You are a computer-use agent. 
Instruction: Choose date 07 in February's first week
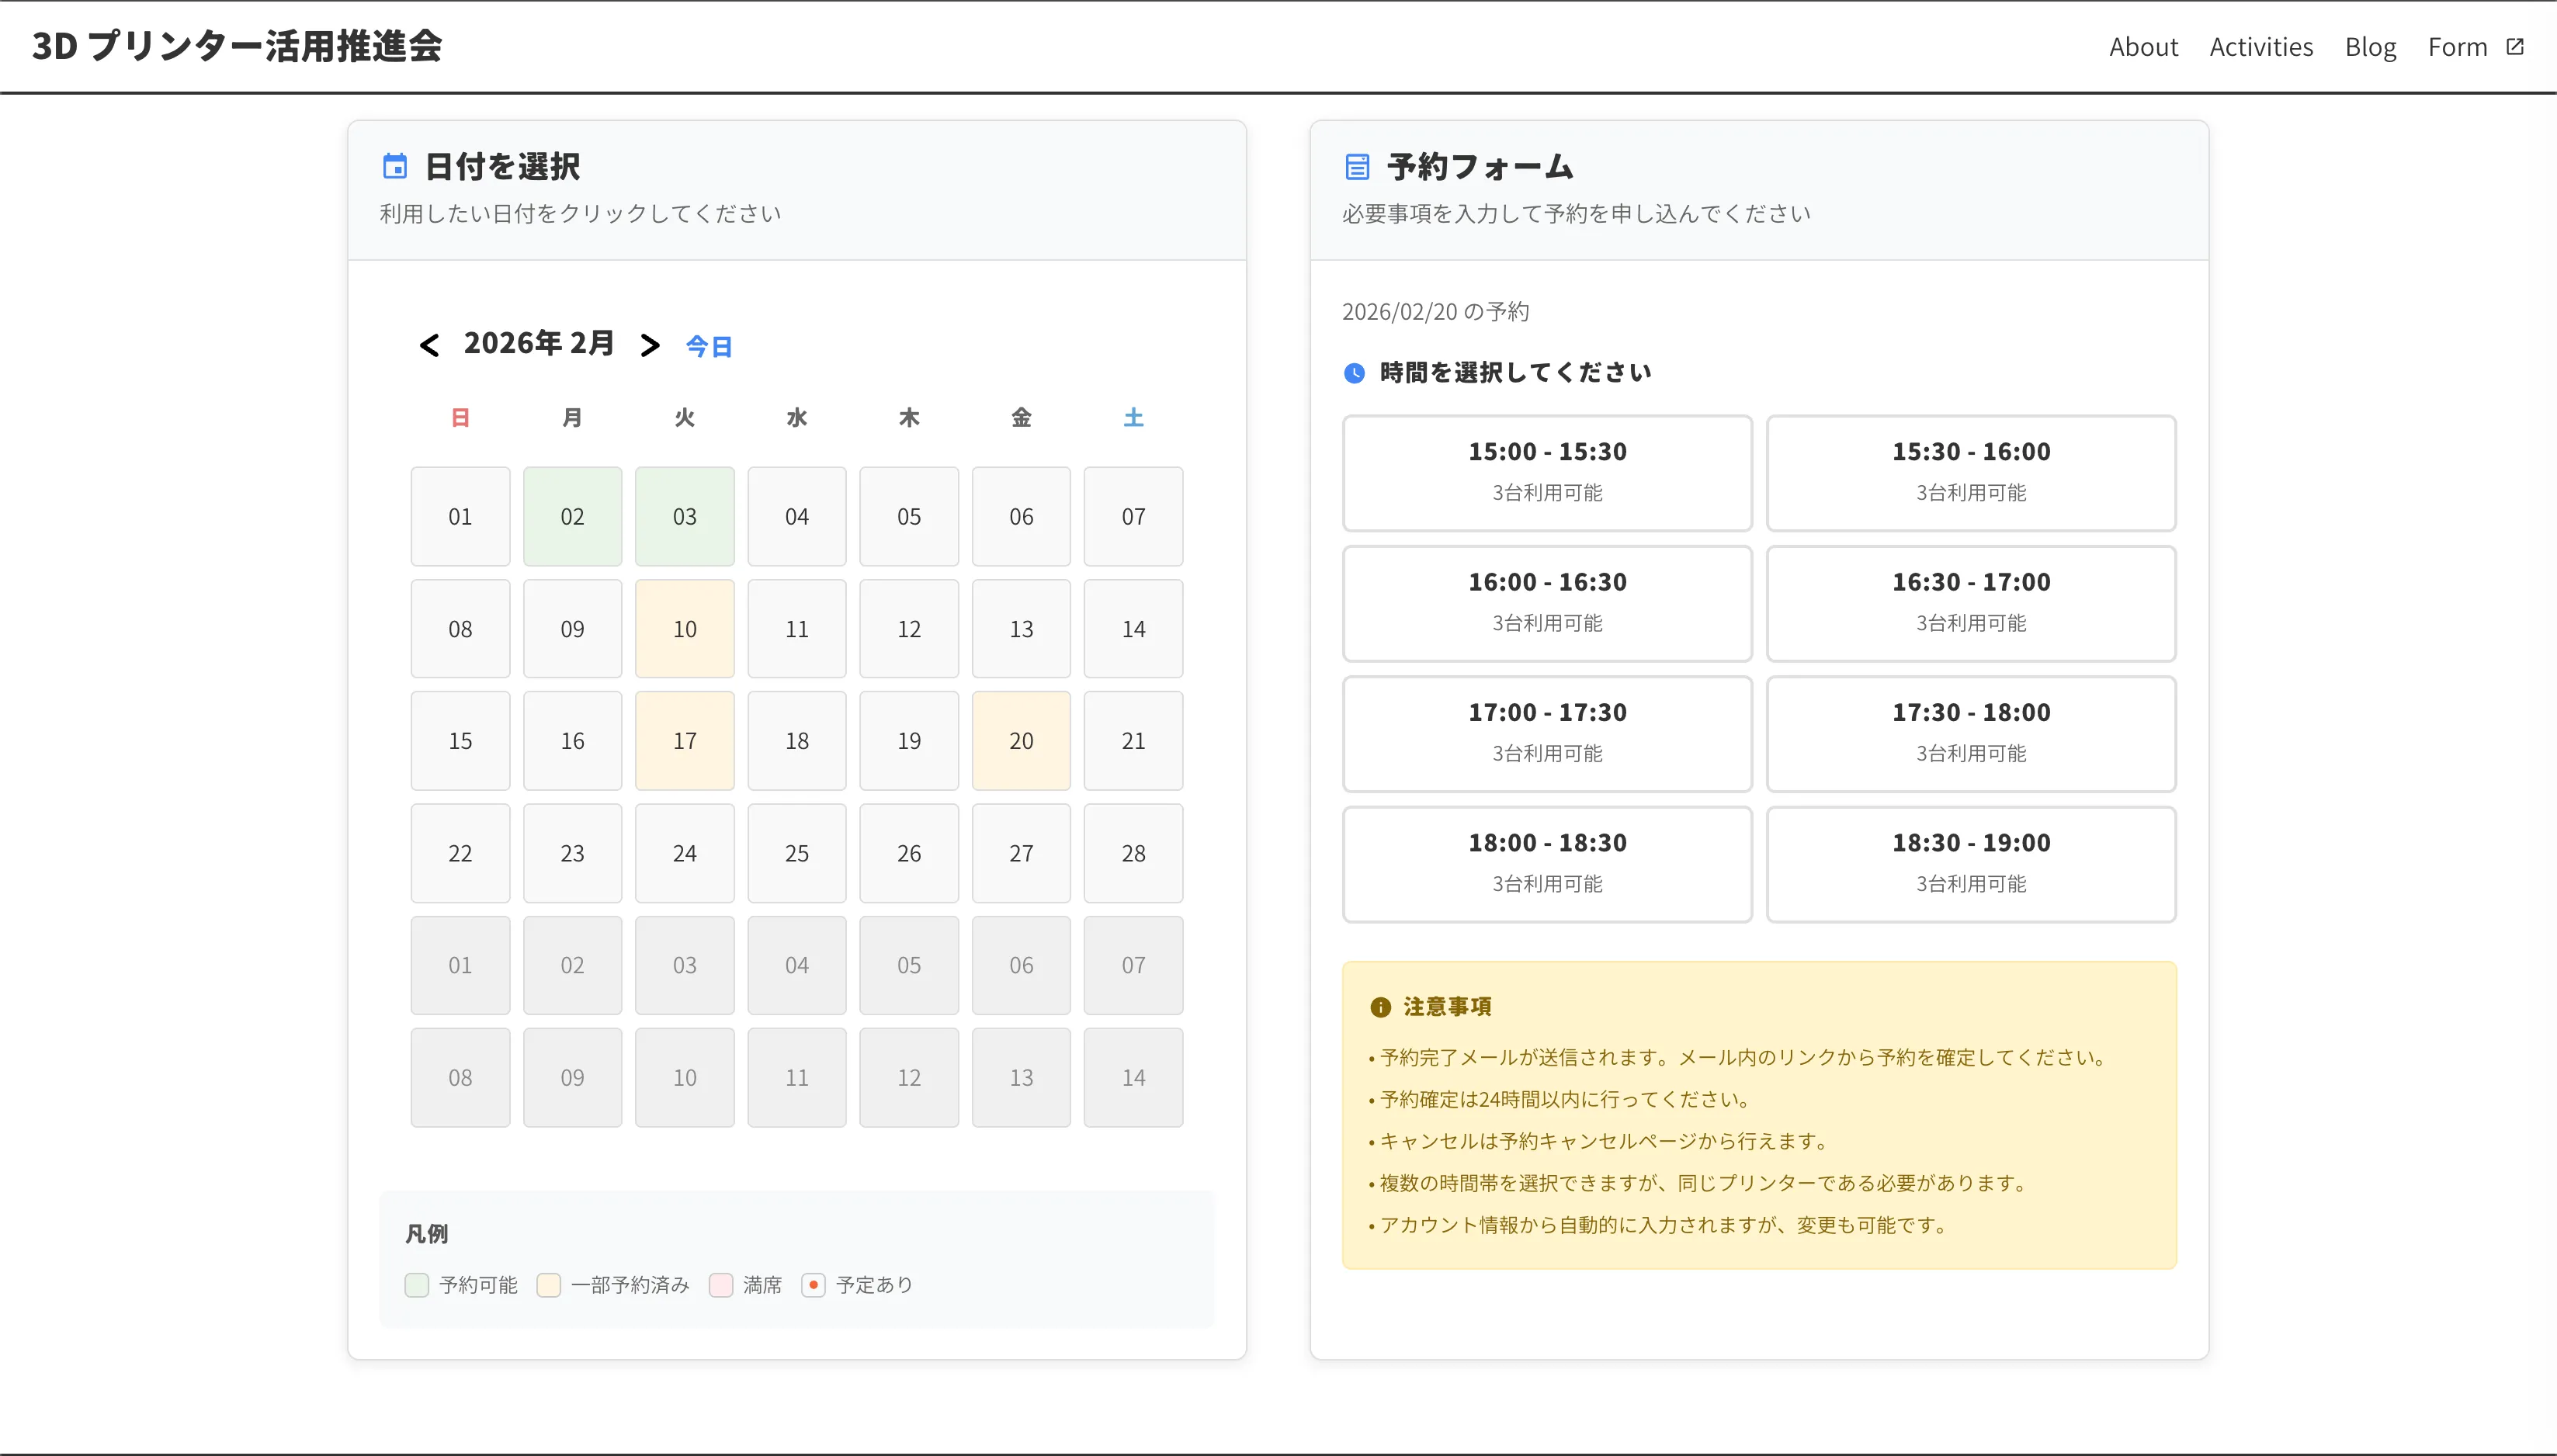(x=1133, y=517)
